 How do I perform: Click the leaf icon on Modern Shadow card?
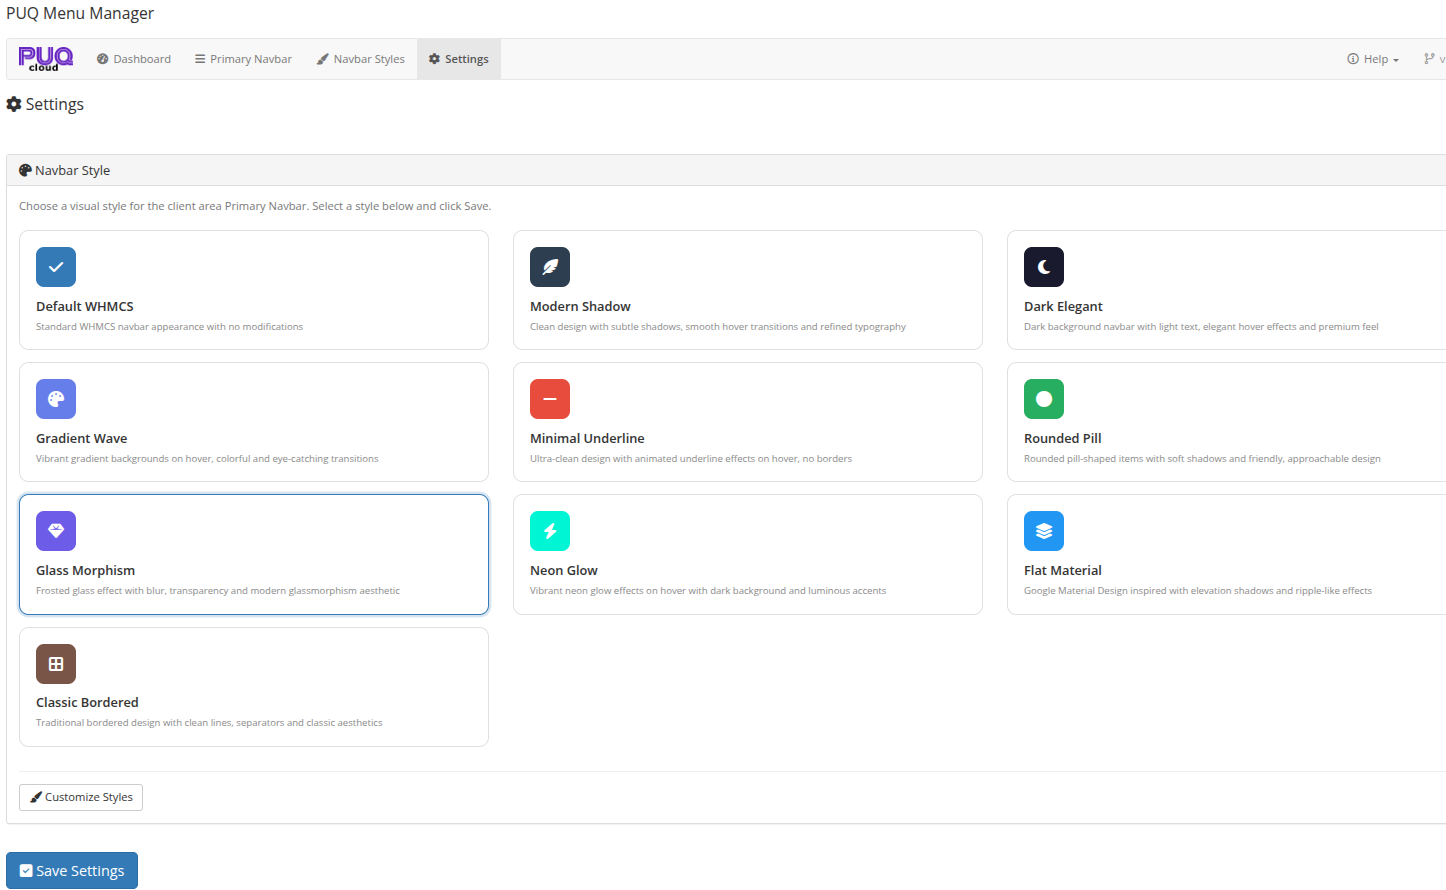click(550, 267)
